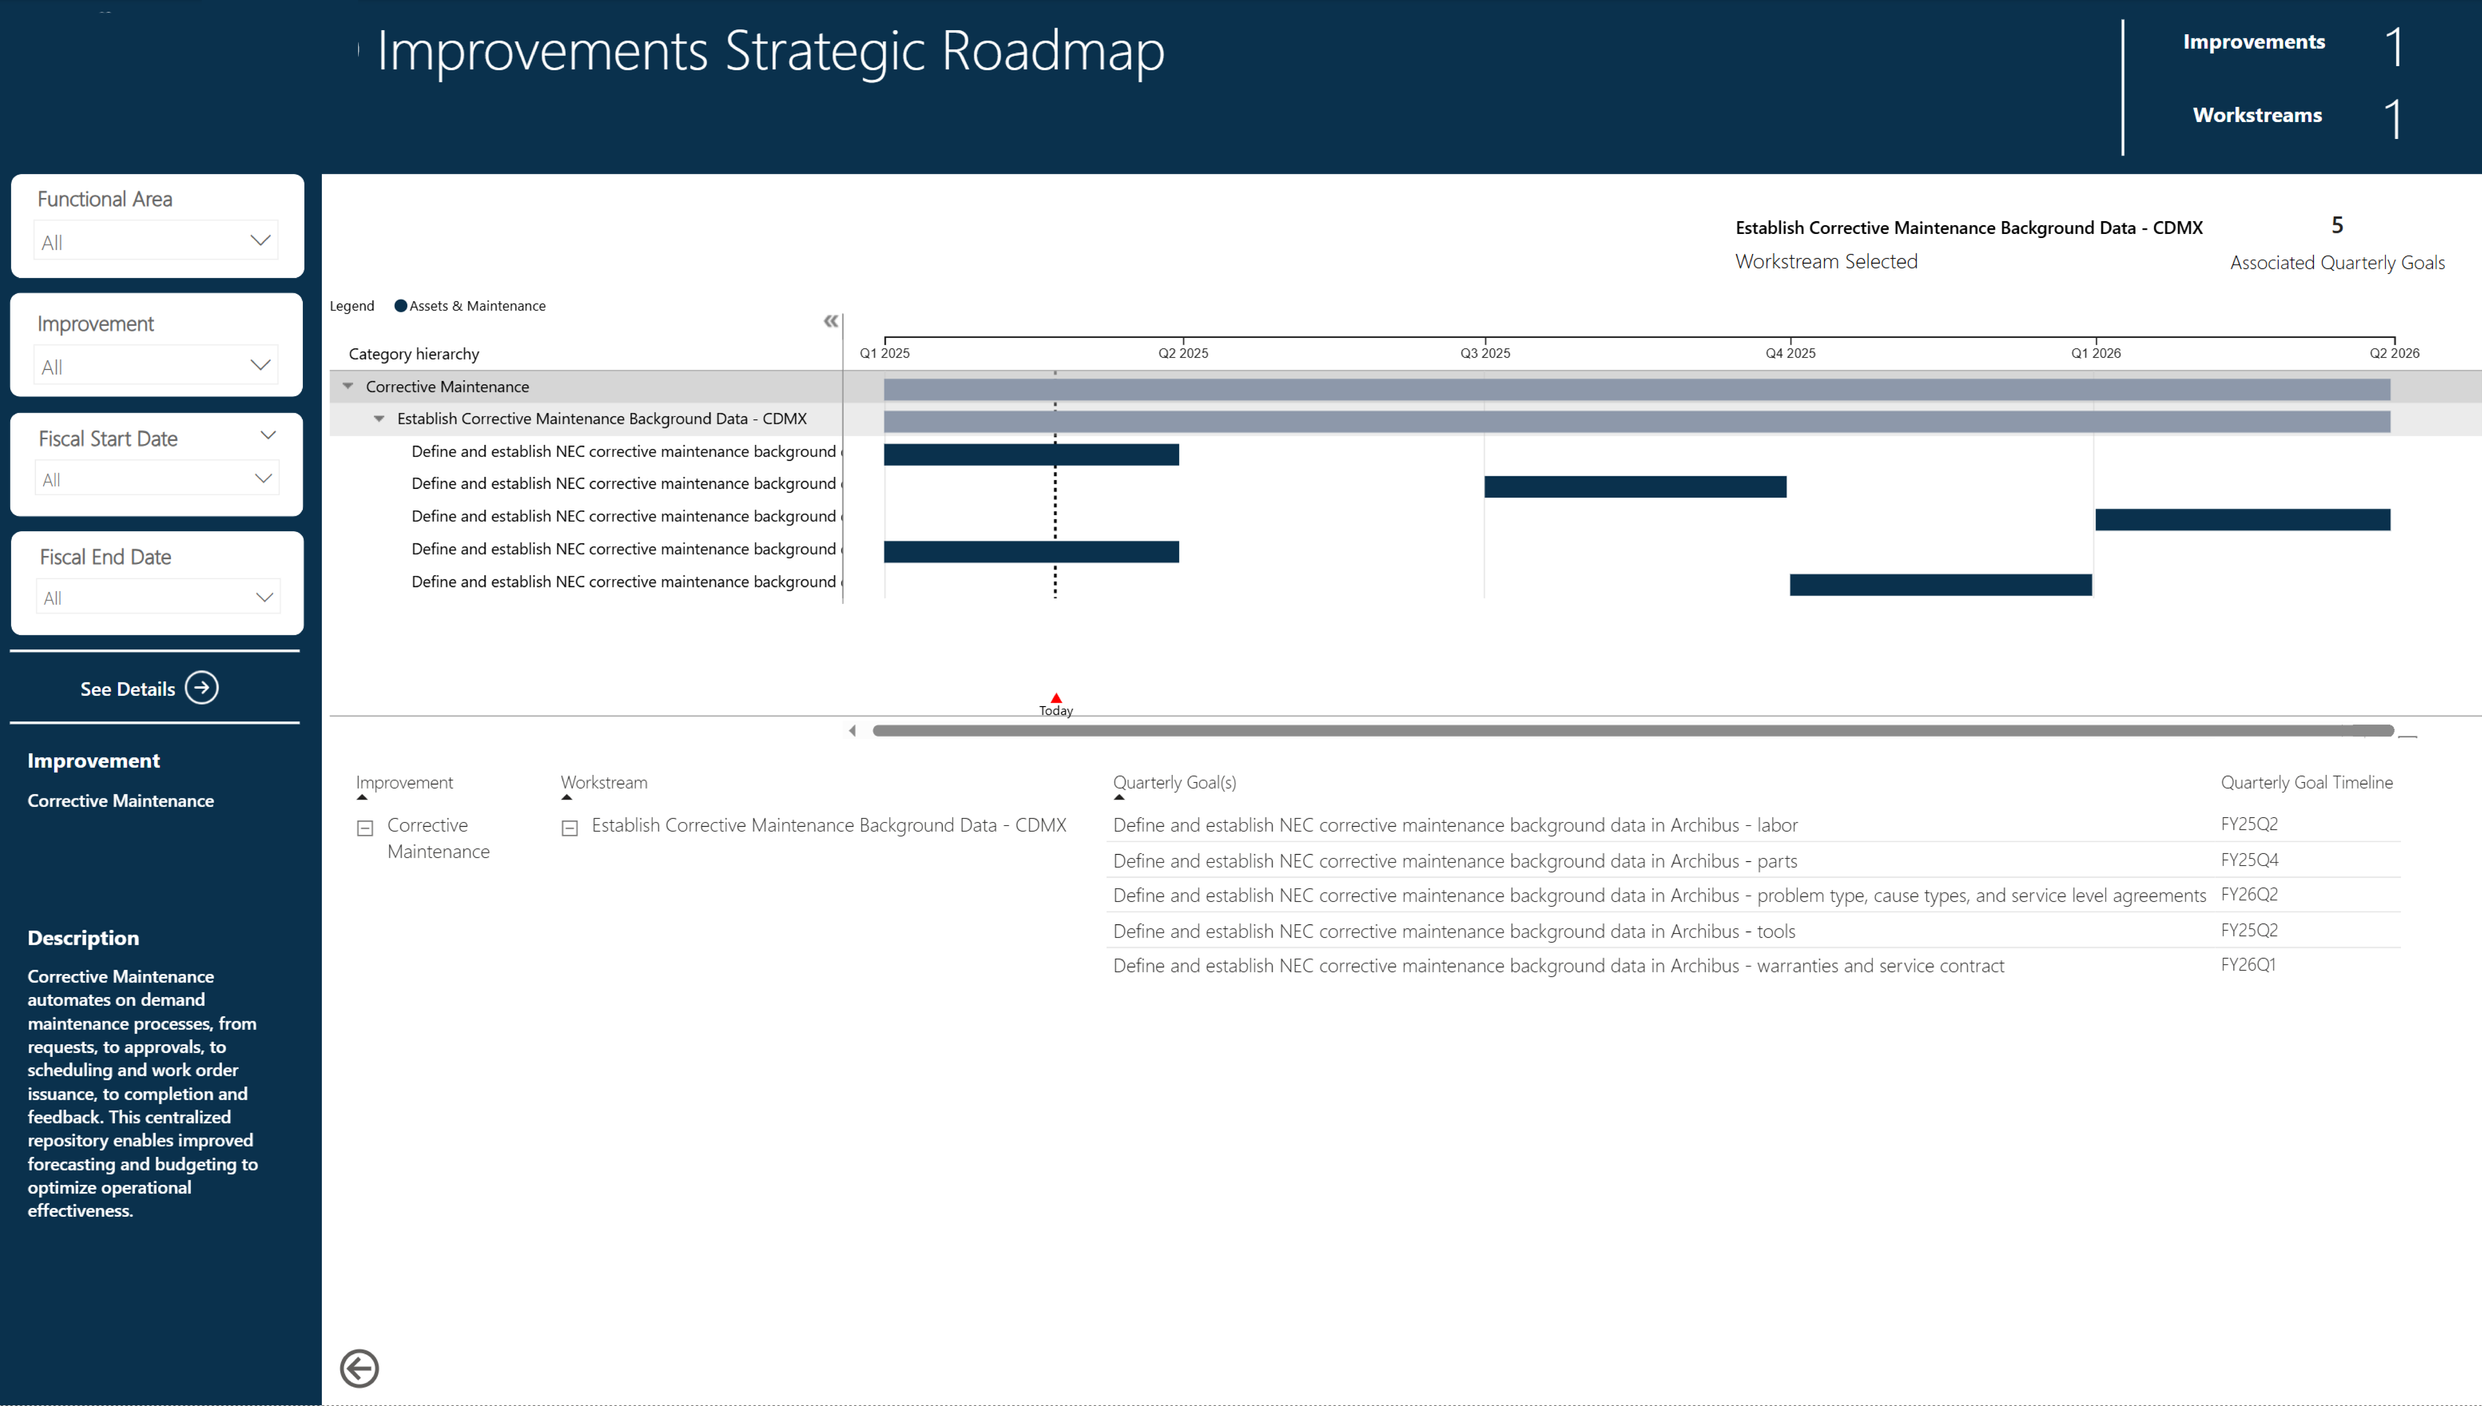
Task: Click the timeline scroll left arrow
Action: point(852,731)
